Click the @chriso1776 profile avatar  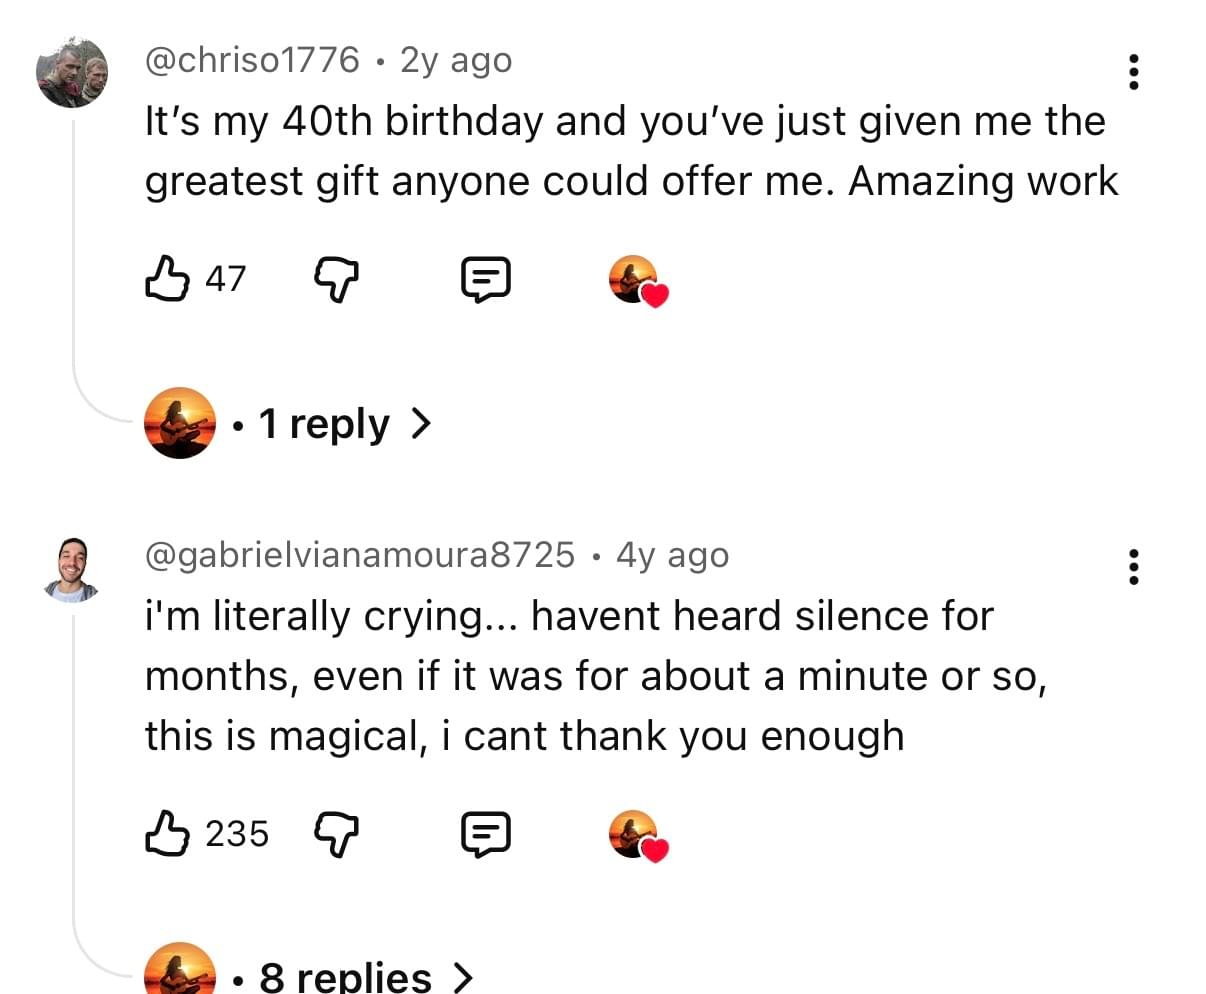tap(72, 72)
